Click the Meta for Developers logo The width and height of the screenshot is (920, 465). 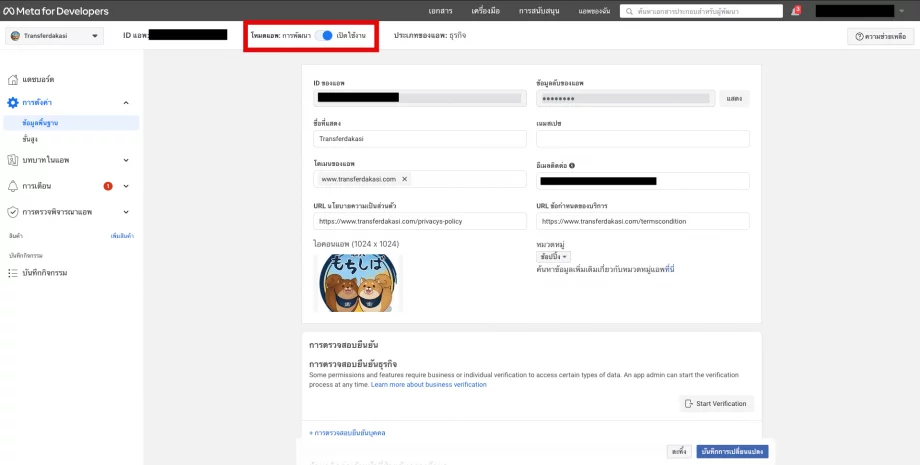(56, 11)
